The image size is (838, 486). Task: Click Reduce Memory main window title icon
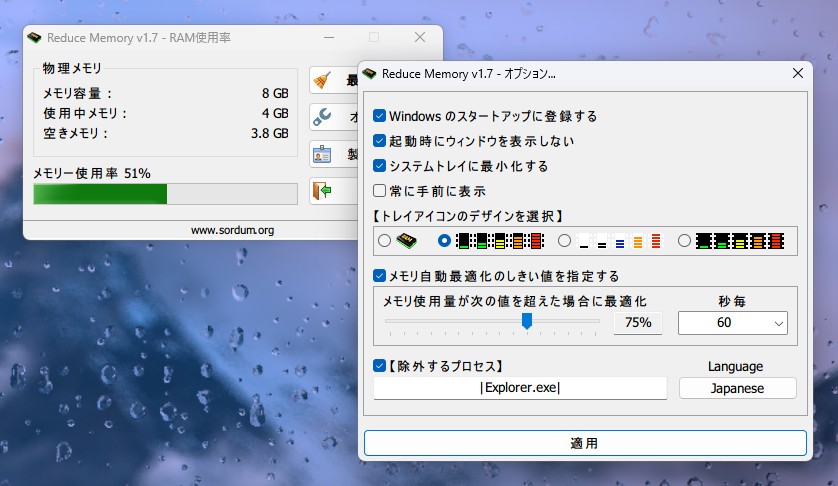pyautogui.click(x=34, y=38)
